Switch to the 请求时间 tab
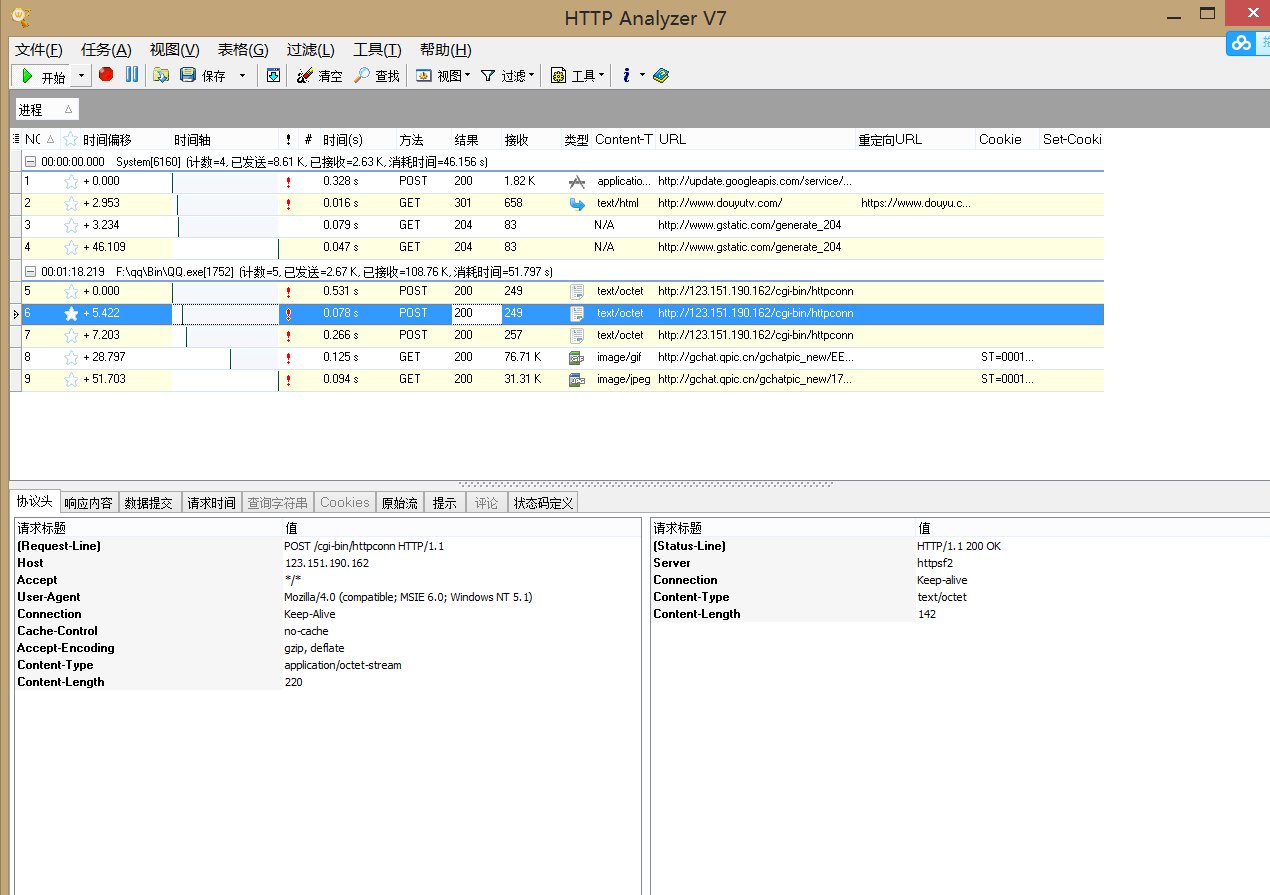The image size is (1270, 895). point(212,503)
